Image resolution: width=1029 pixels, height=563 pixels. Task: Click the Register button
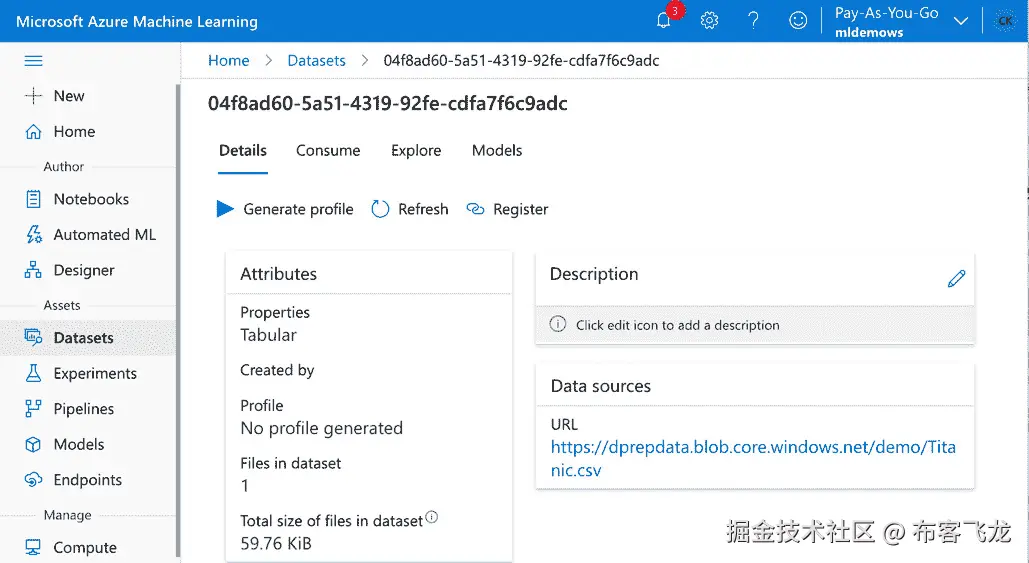point(507,209)
